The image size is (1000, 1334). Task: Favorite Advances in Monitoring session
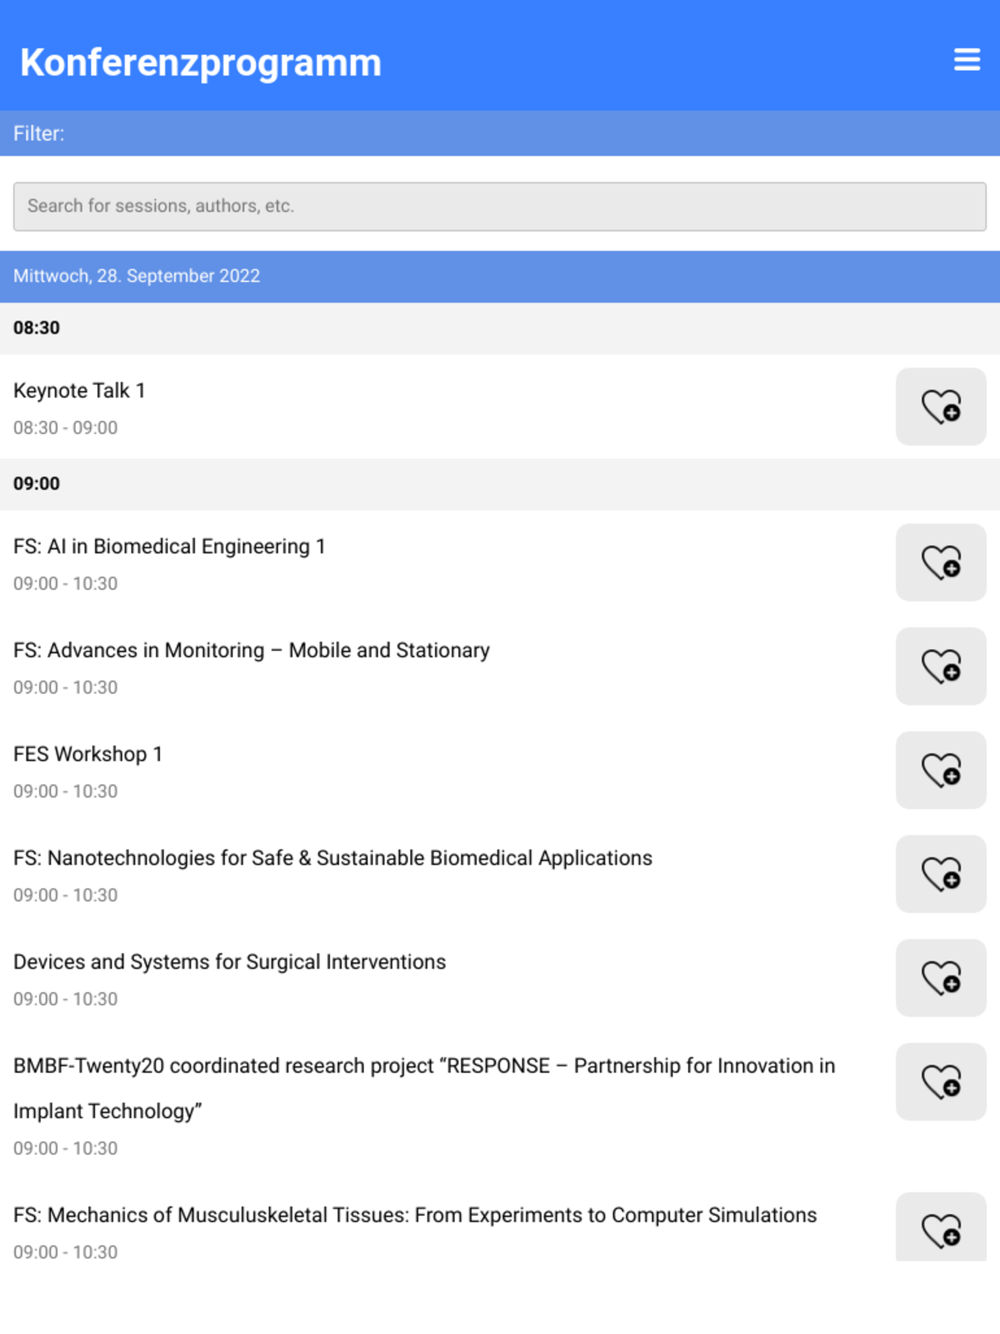[940, 667]
